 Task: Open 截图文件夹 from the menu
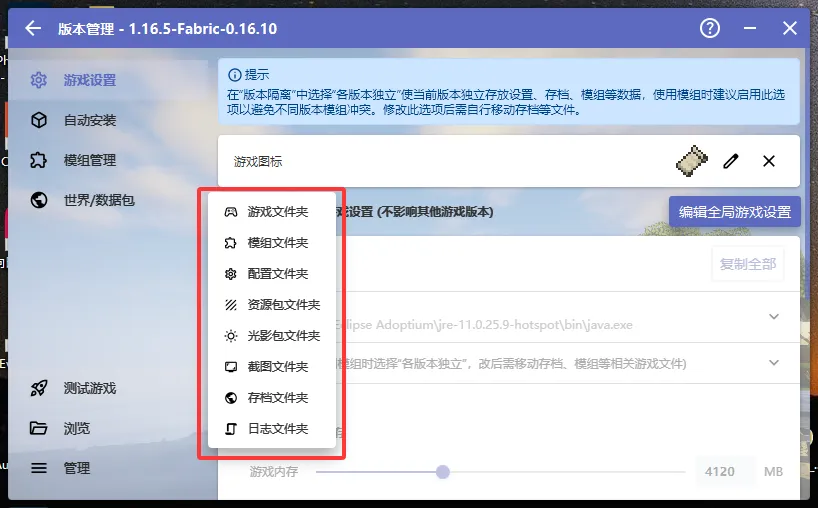click(276, 367)
